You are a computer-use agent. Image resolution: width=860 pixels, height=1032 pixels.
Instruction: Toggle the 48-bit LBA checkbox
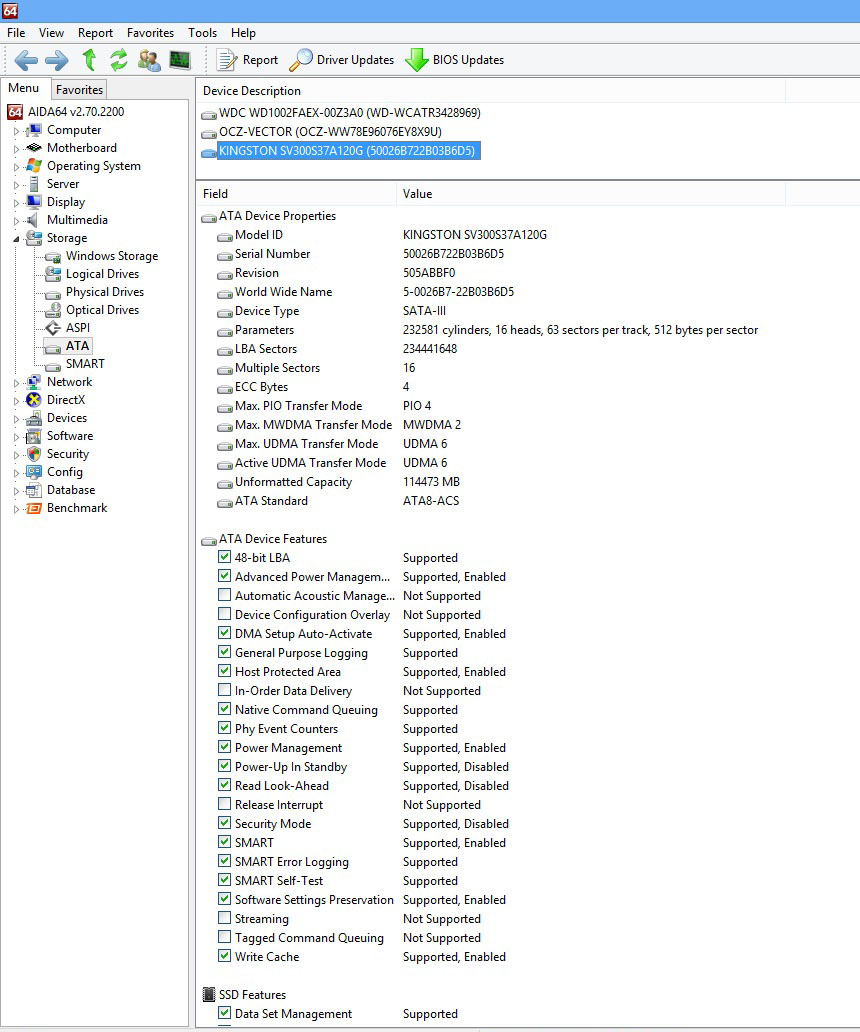pyautogui.click(x=224, y=557)
